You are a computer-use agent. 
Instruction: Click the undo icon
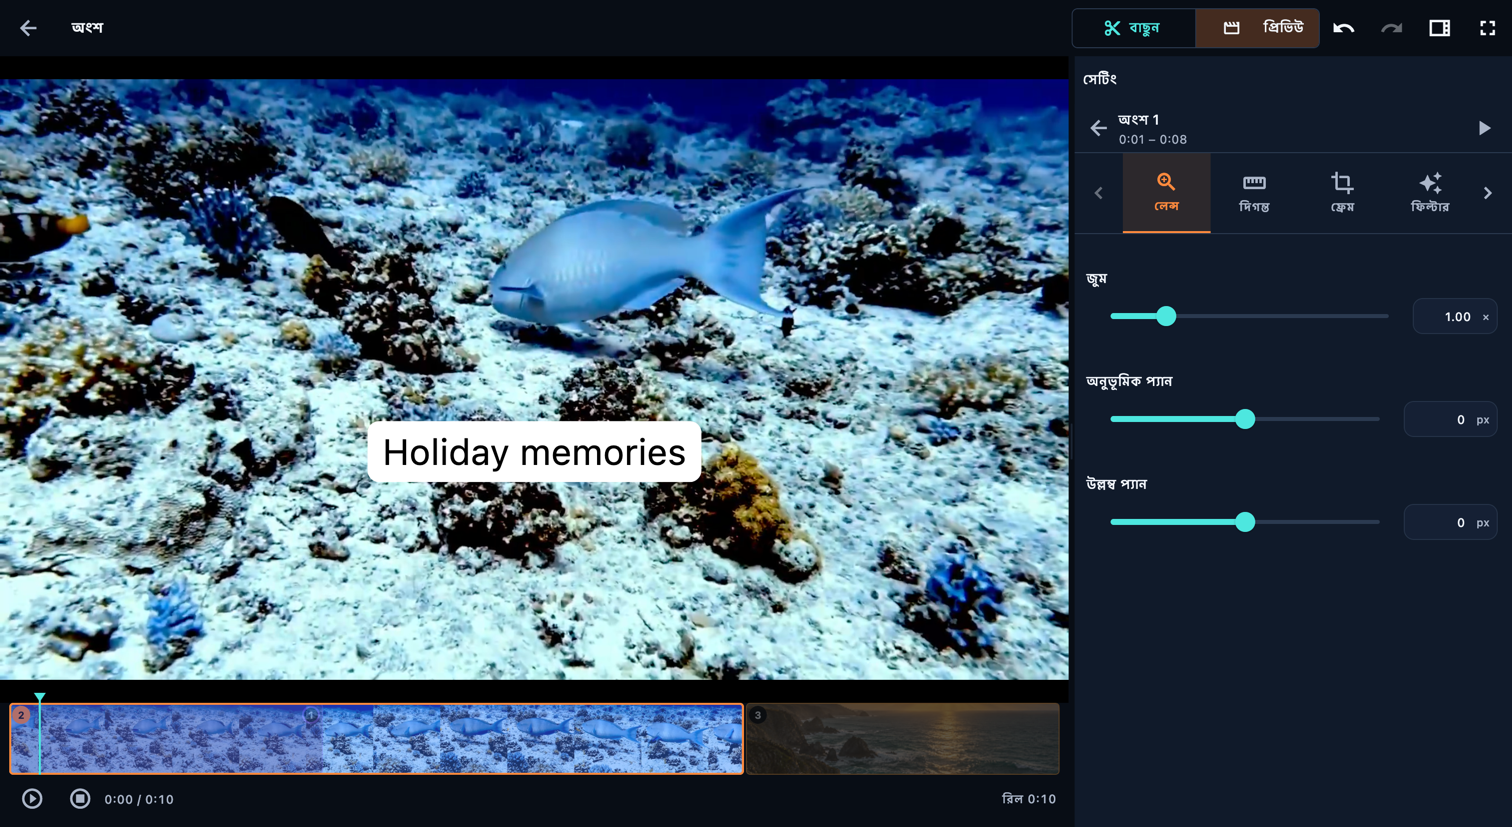tap(1343, 28)
